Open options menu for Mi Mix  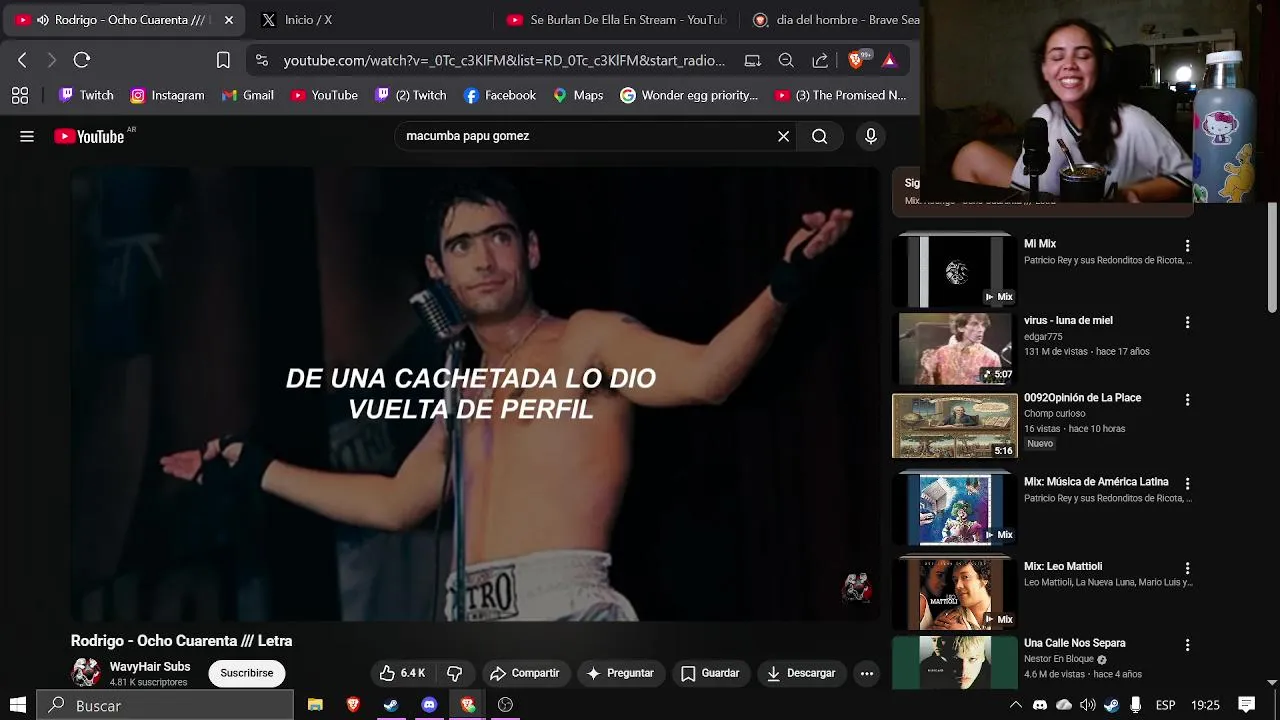pyautogui.click(x=1187, y=245)
